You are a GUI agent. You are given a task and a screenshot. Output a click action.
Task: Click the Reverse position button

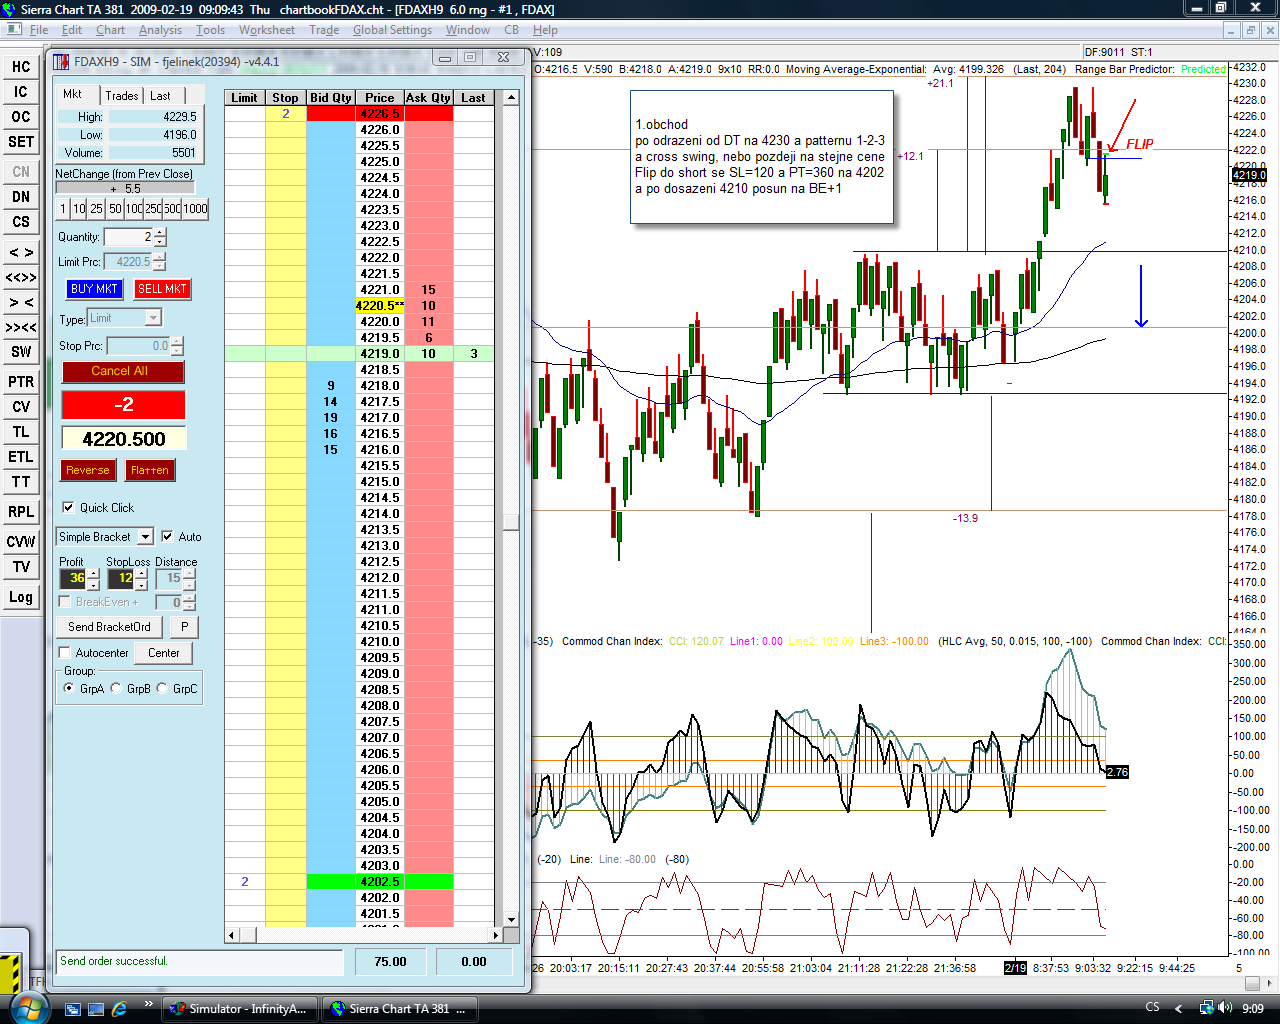coord(88,470)
